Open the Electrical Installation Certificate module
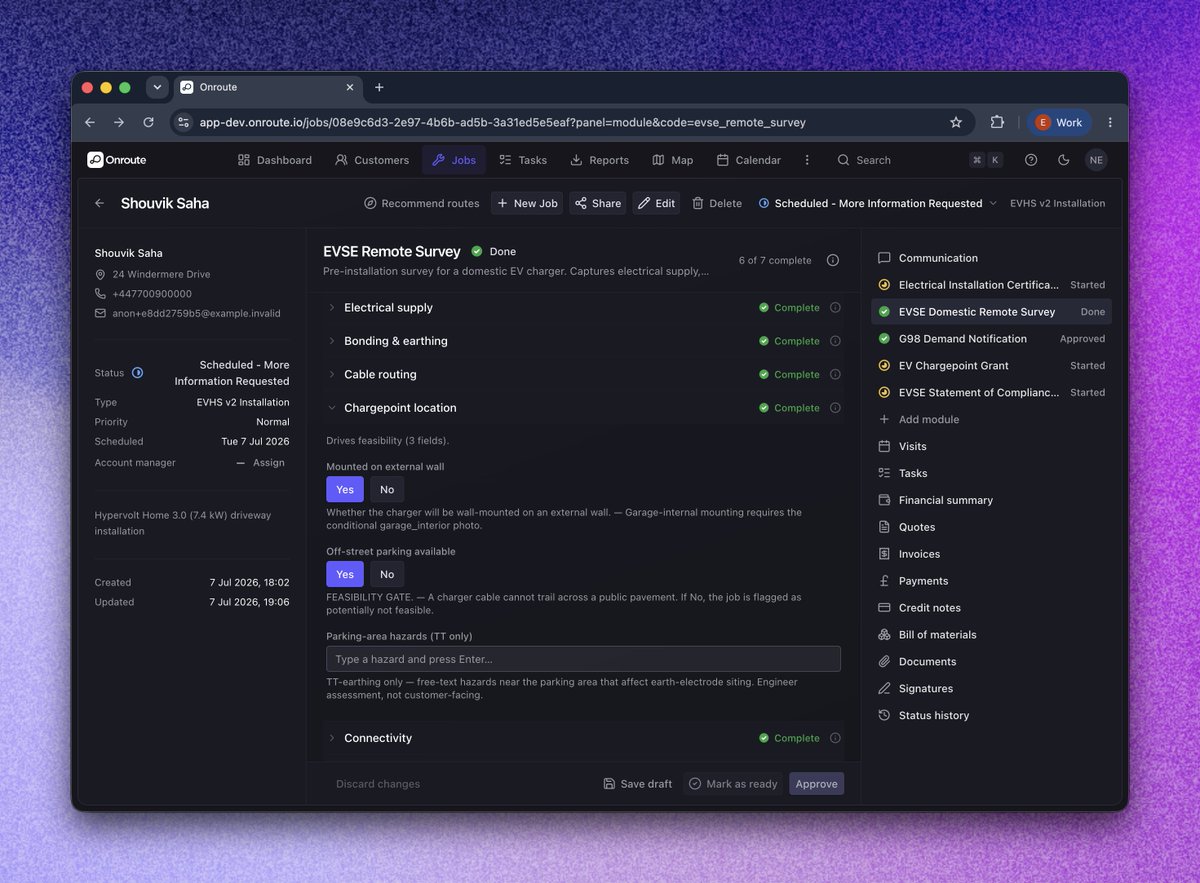The height and width of the screenshot is (883, 1200). tap(991, 285)
